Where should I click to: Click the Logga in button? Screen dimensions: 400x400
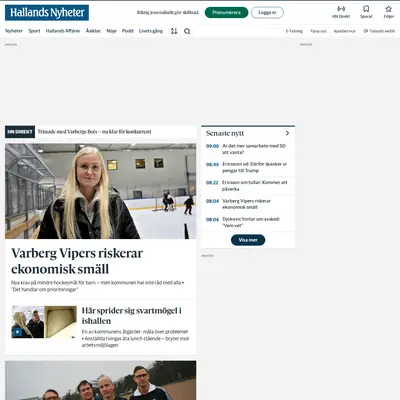(267, 13)
